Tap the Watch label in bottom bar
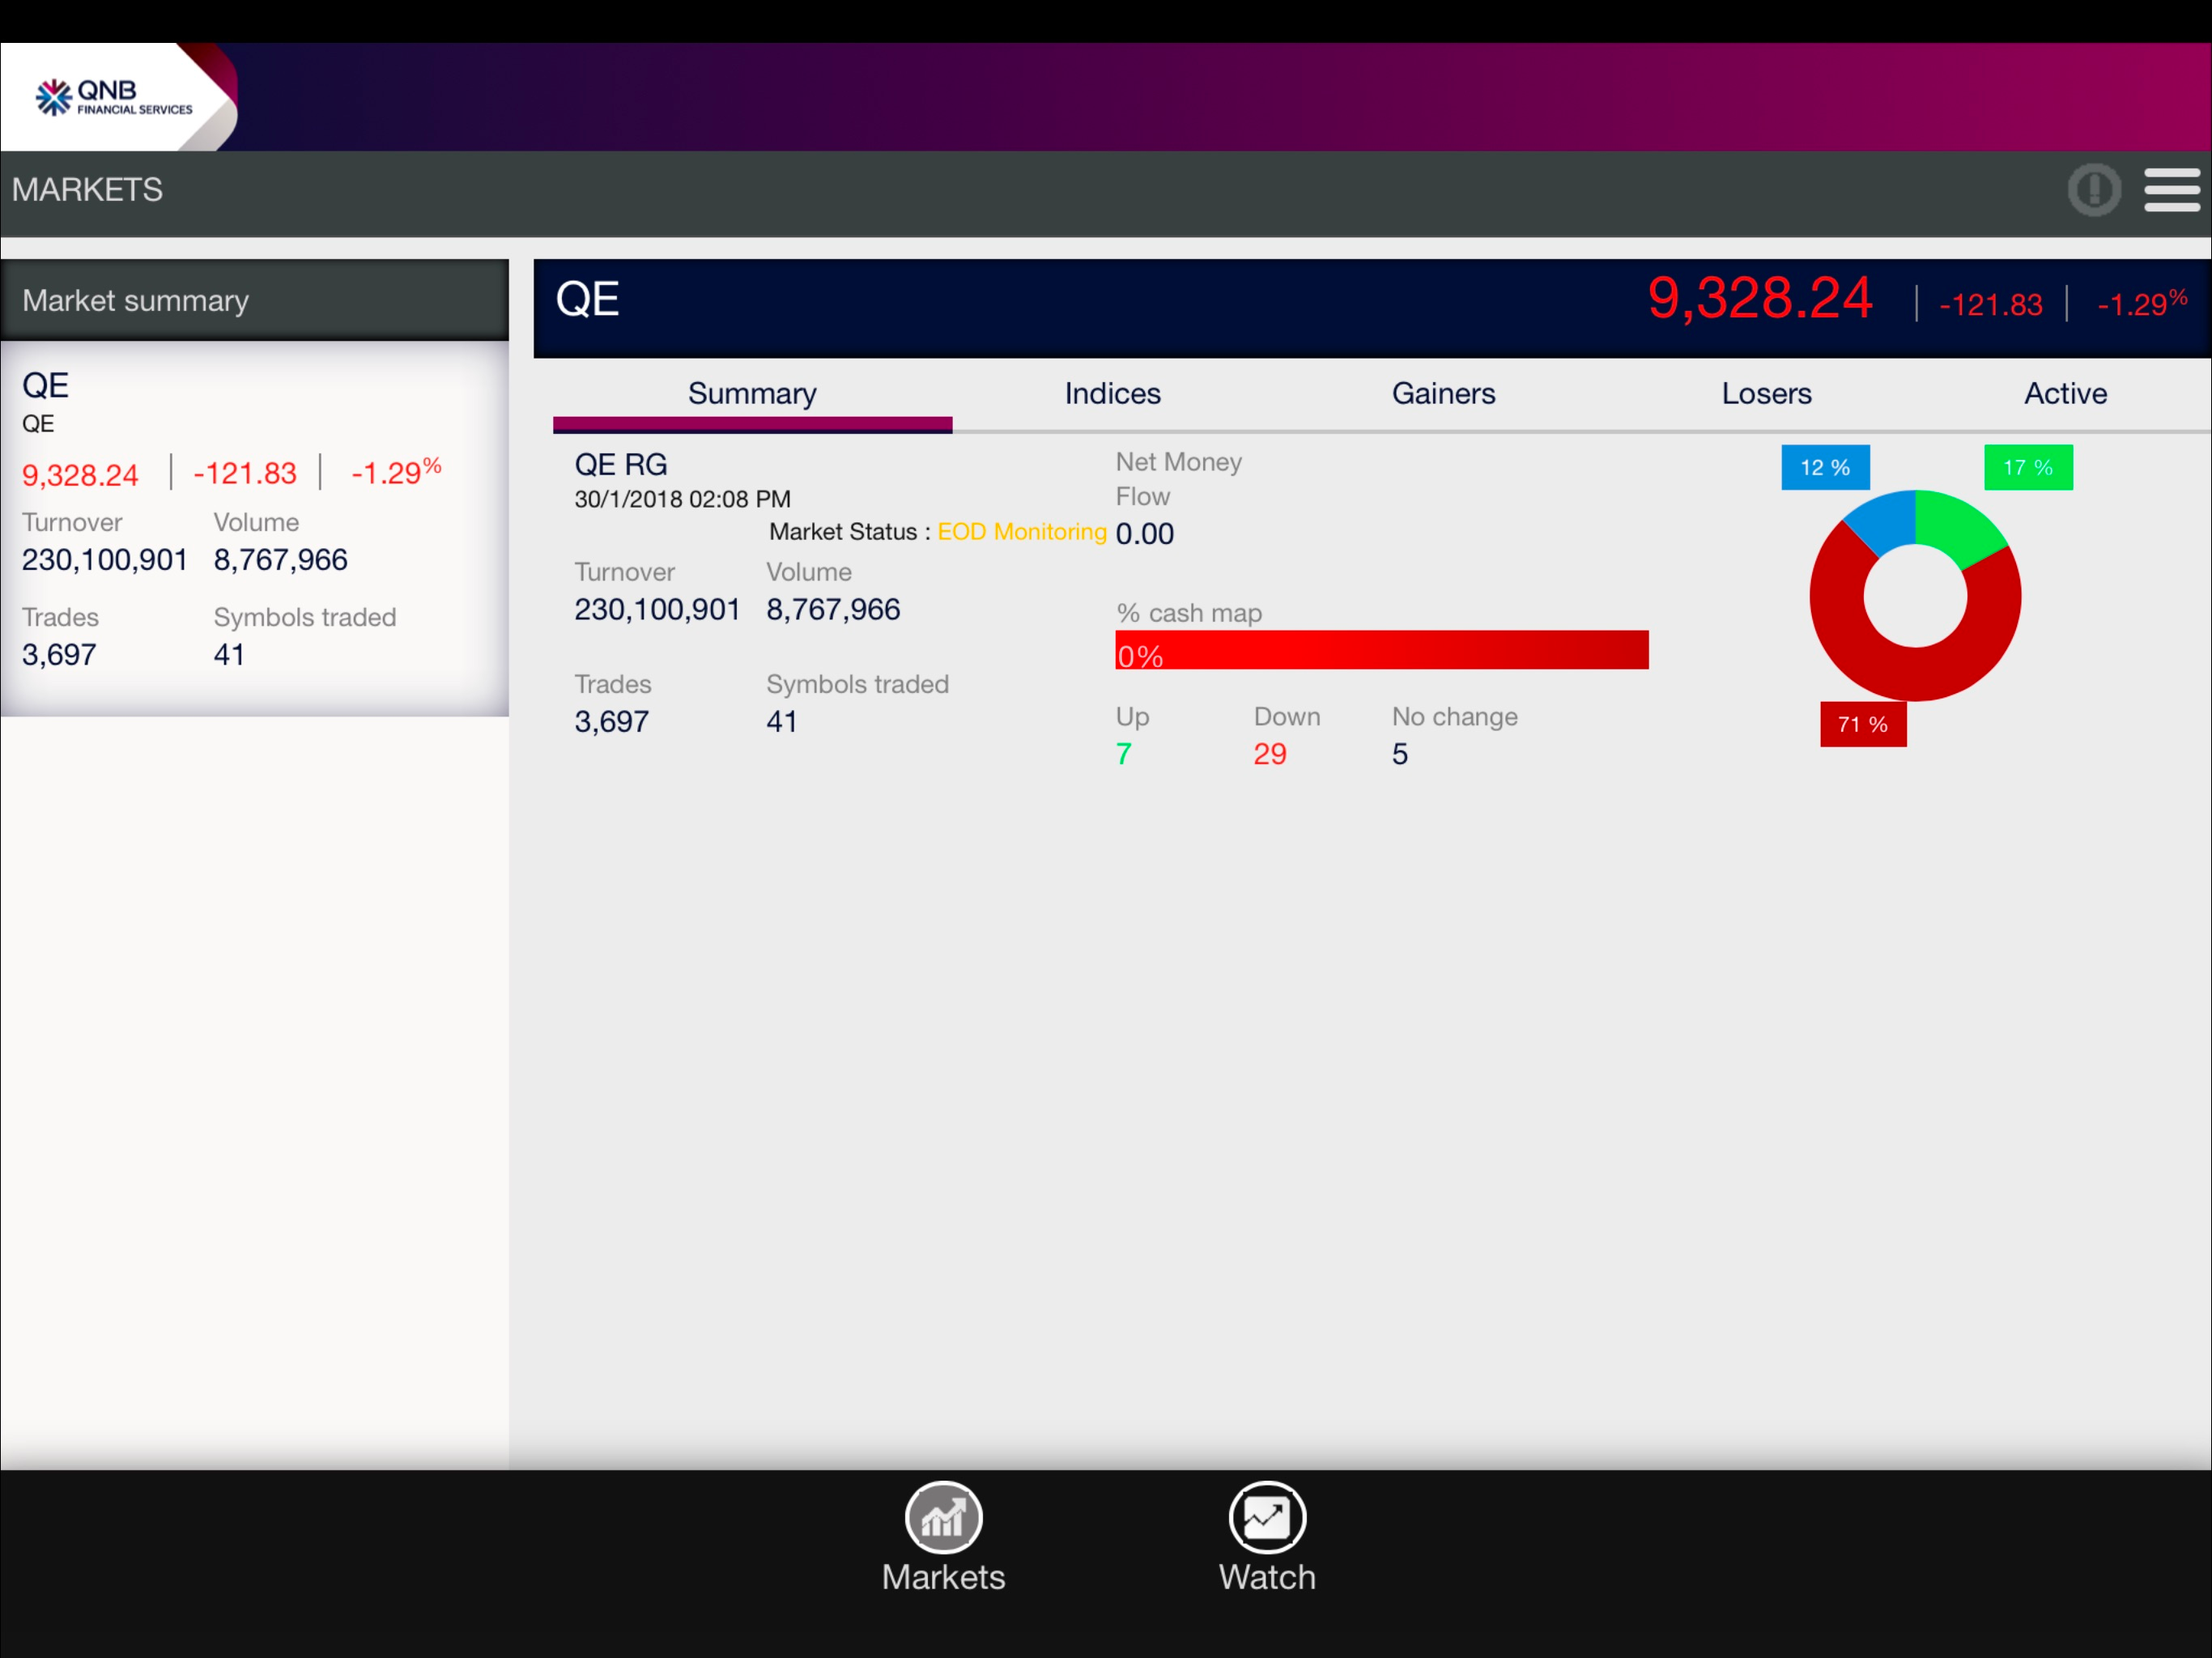Image resolution: width=2212 pixels, height=1658 pixels. (x=1267, y=1577)
